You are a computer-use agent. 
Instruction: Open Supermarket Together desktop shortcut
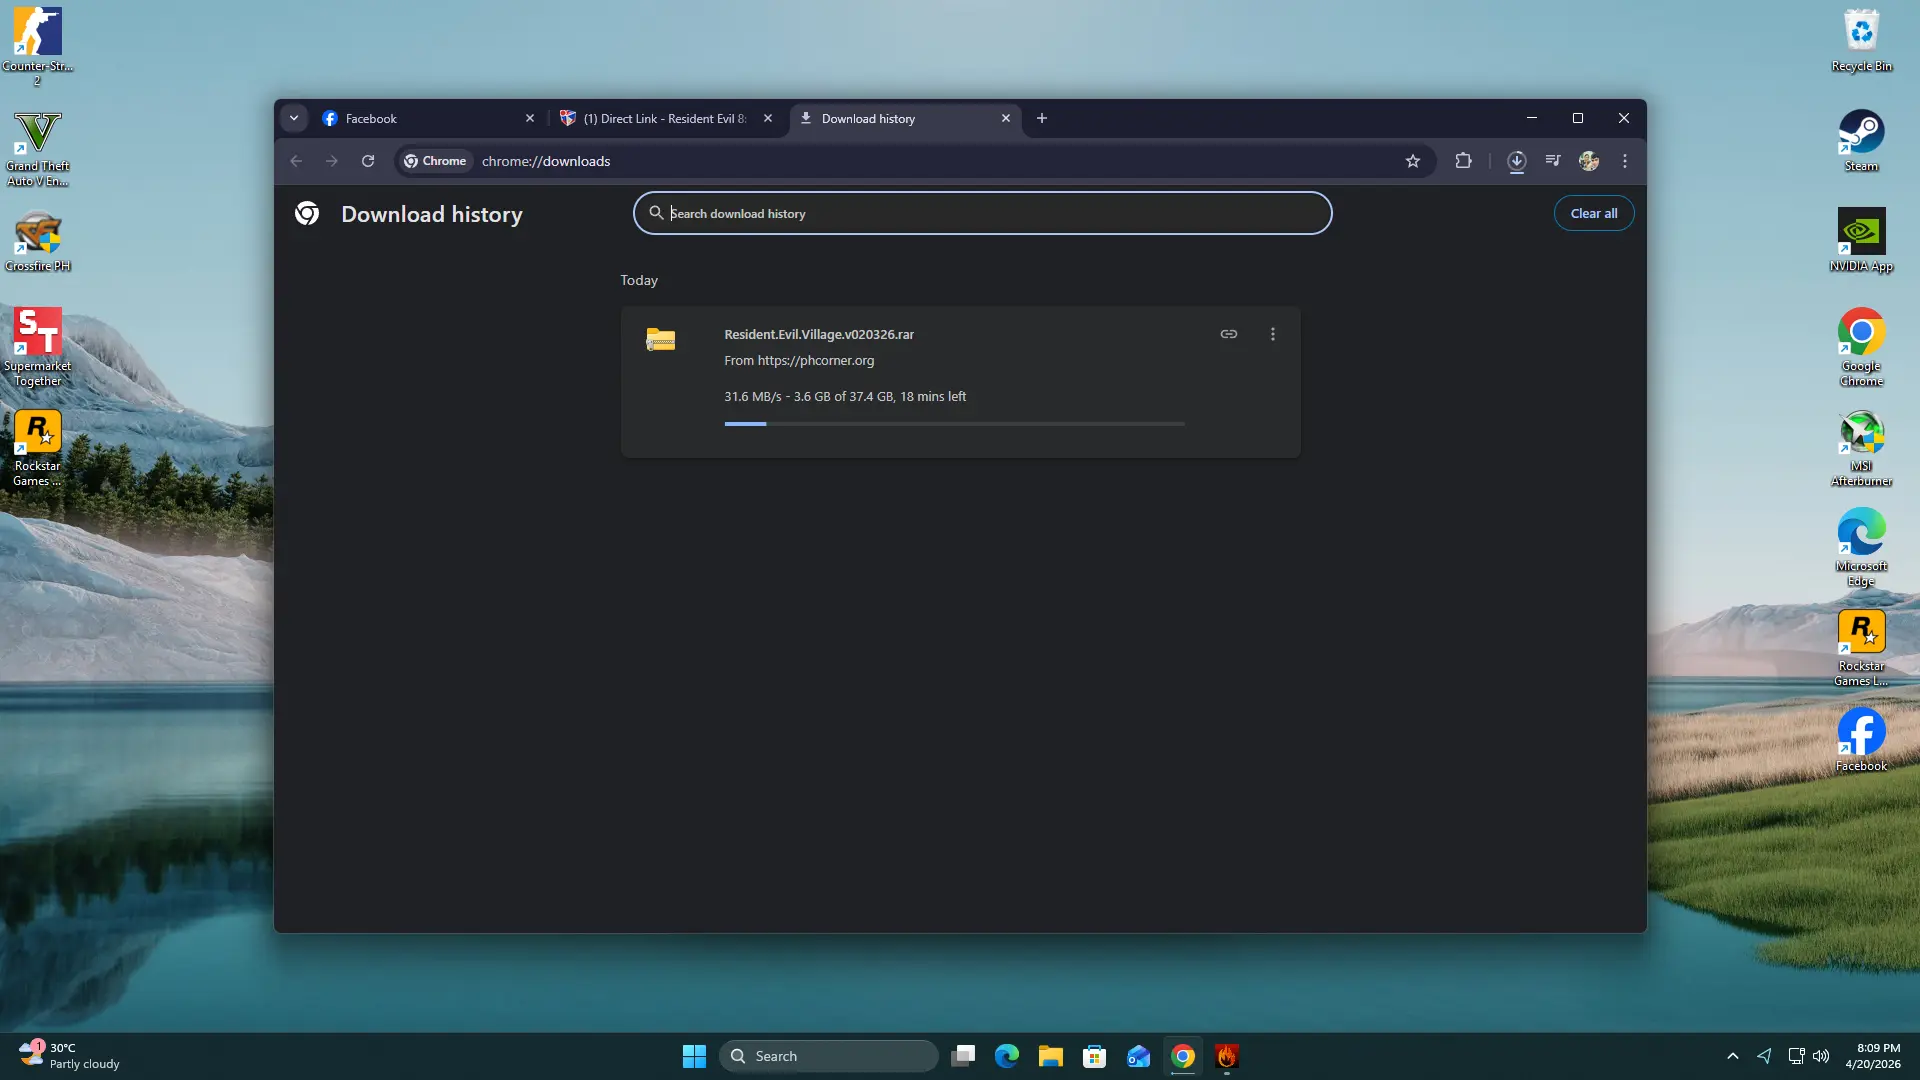tap(37, 347)
